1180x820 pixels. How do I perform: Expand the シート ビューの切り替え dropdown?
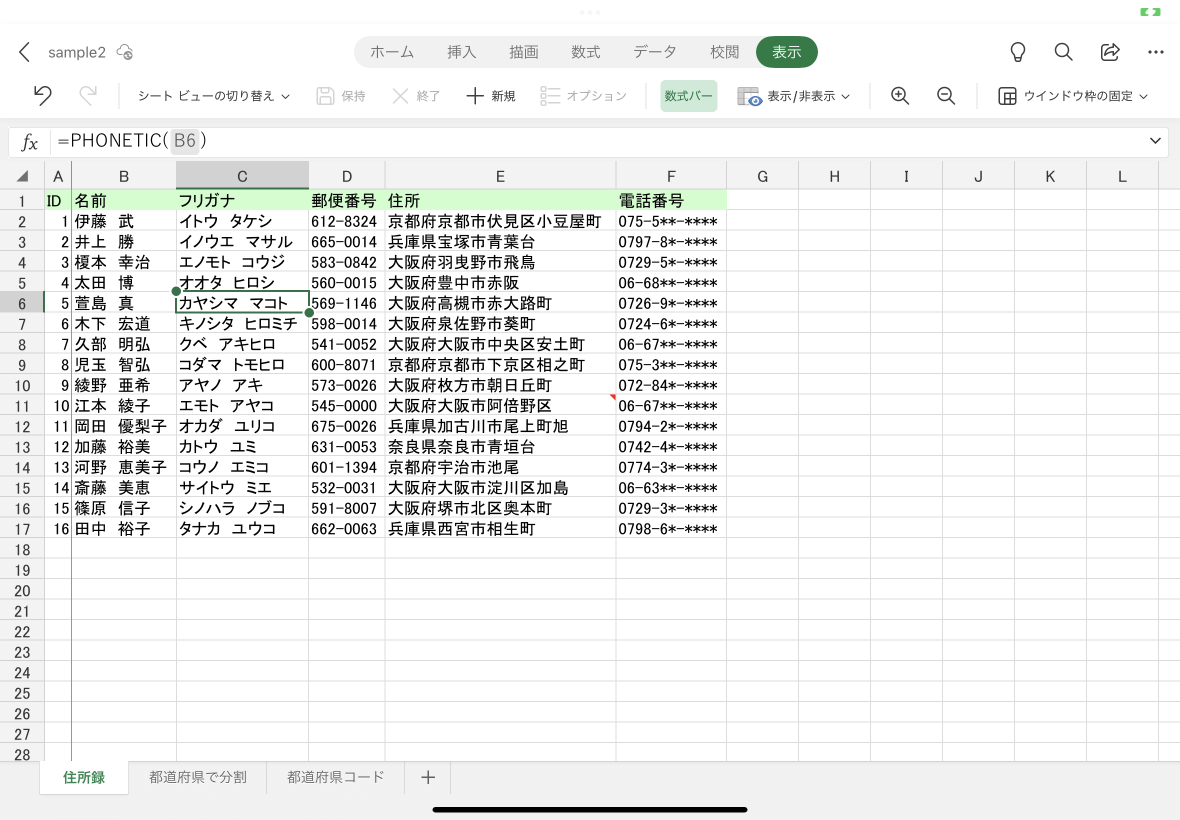point(214,96)
